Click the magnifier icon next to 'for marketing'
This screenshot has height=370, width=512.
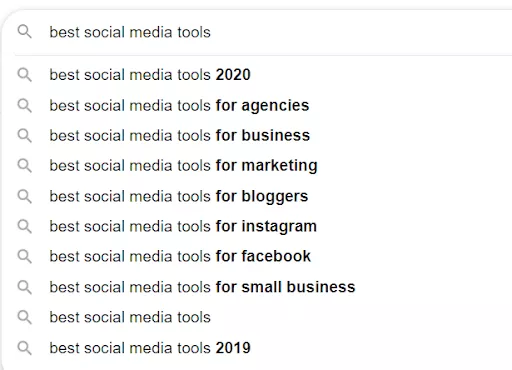pyautogui.click(x=25, y=166)
